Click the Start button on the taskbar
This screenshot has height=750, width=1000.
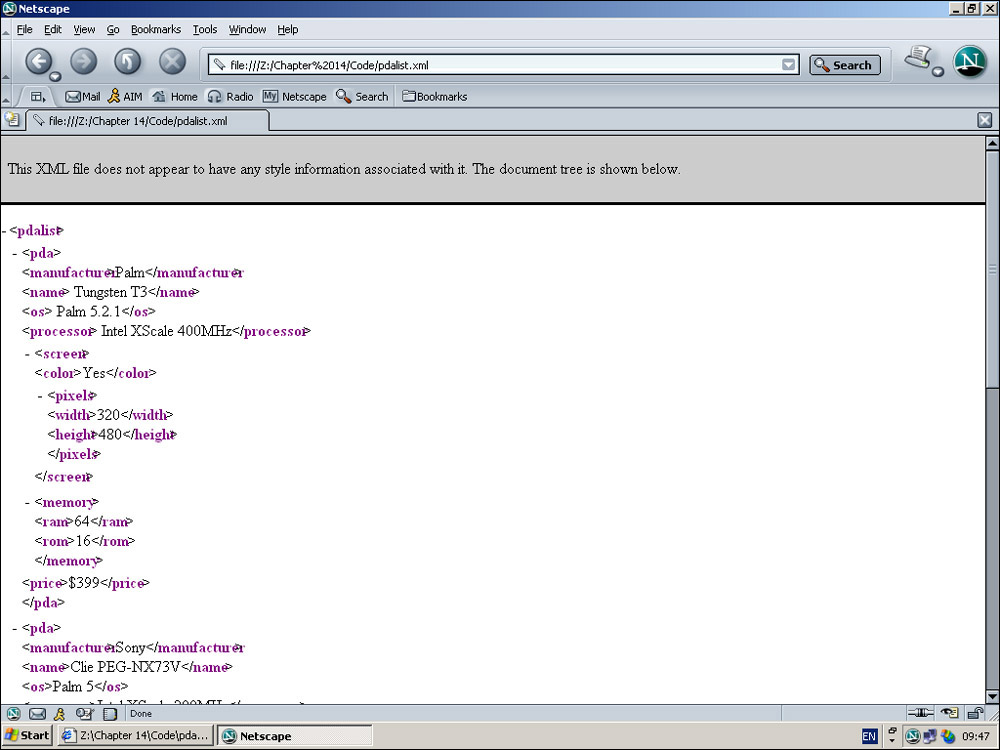tap(27, 736)
